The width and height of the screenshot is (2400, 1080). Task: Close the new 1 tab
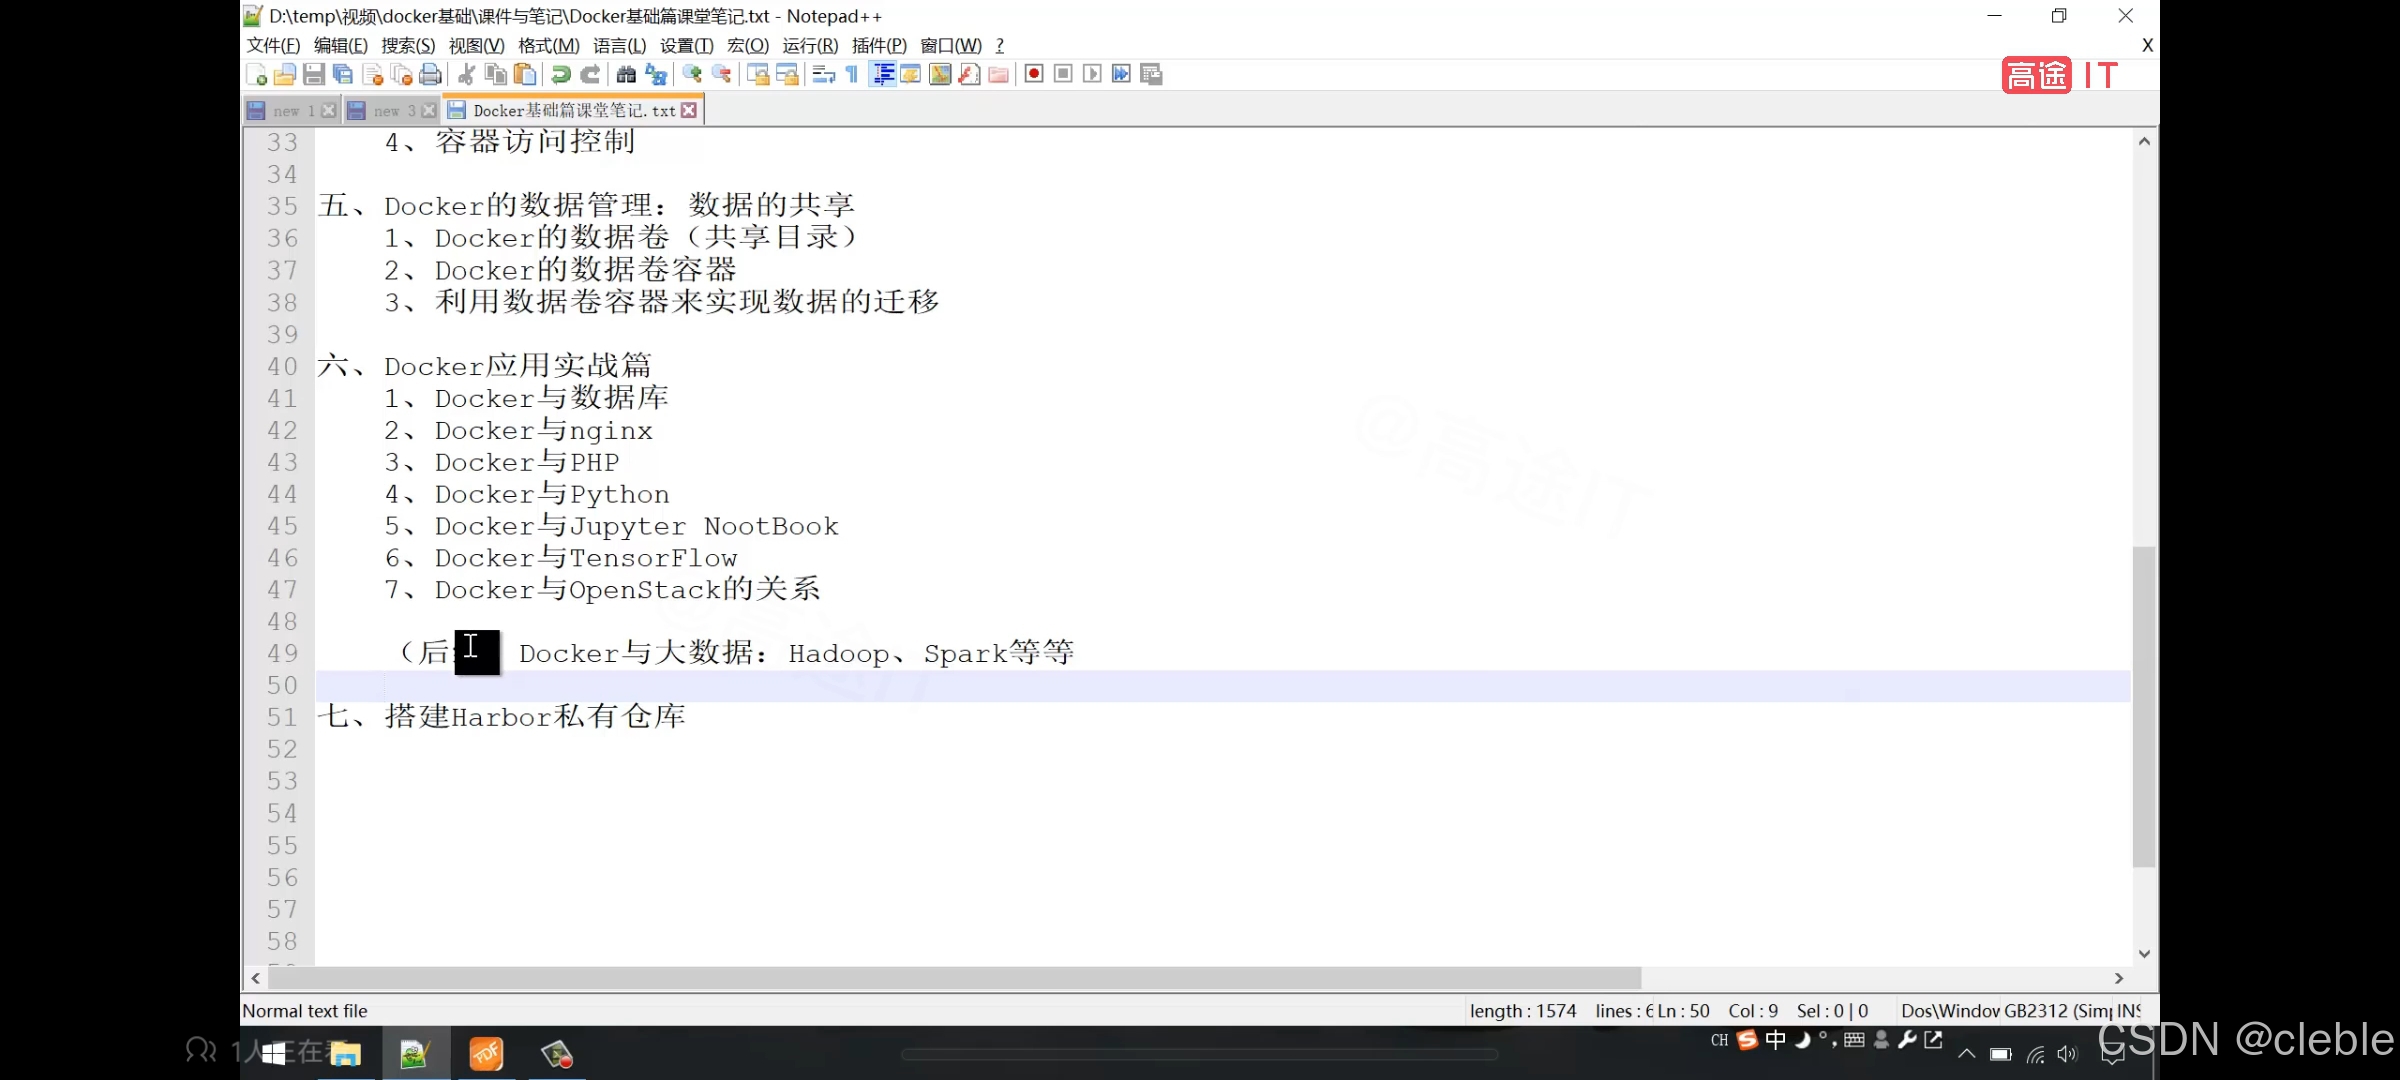click(x=328, y=111)
